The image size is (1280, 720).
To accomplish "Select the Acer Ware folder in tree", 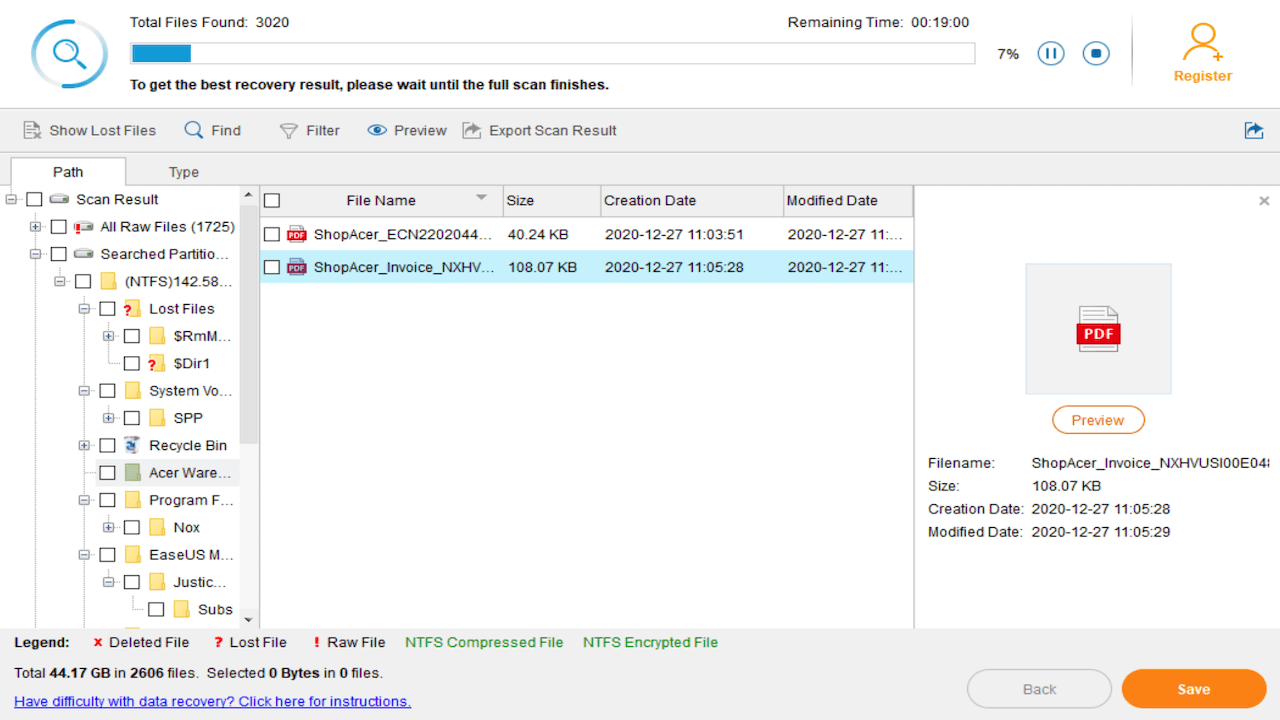I will coord(190,472).
